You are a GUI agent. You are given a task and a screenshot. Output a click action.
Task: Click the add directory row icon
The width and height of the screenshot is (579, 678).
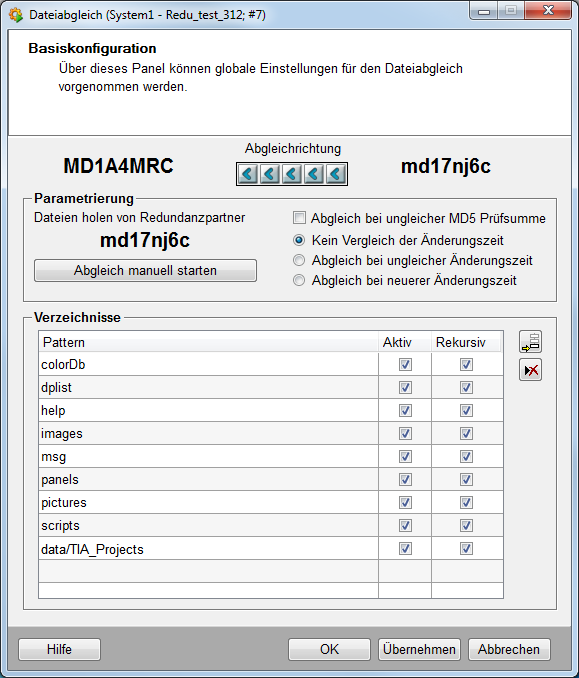(x=530, y=342)
